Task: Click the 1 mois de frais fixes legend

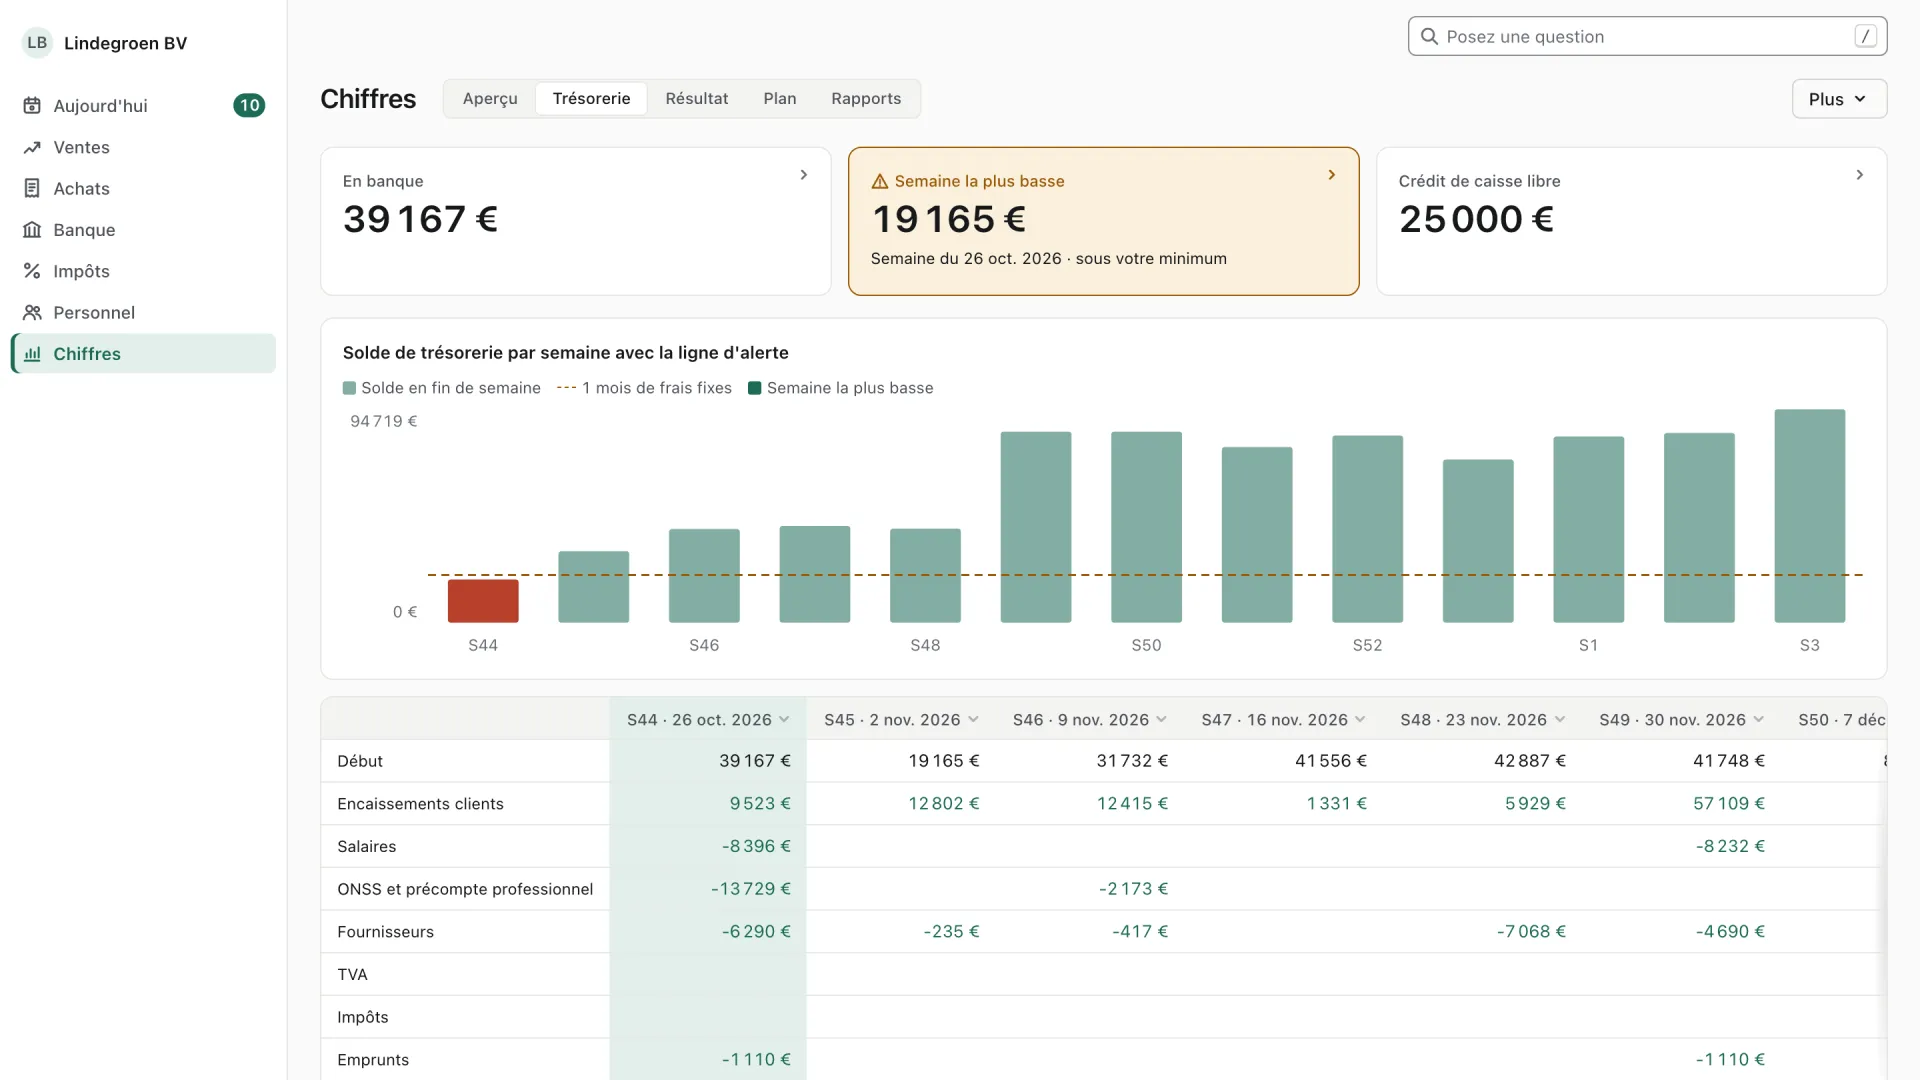Action: 644,388
